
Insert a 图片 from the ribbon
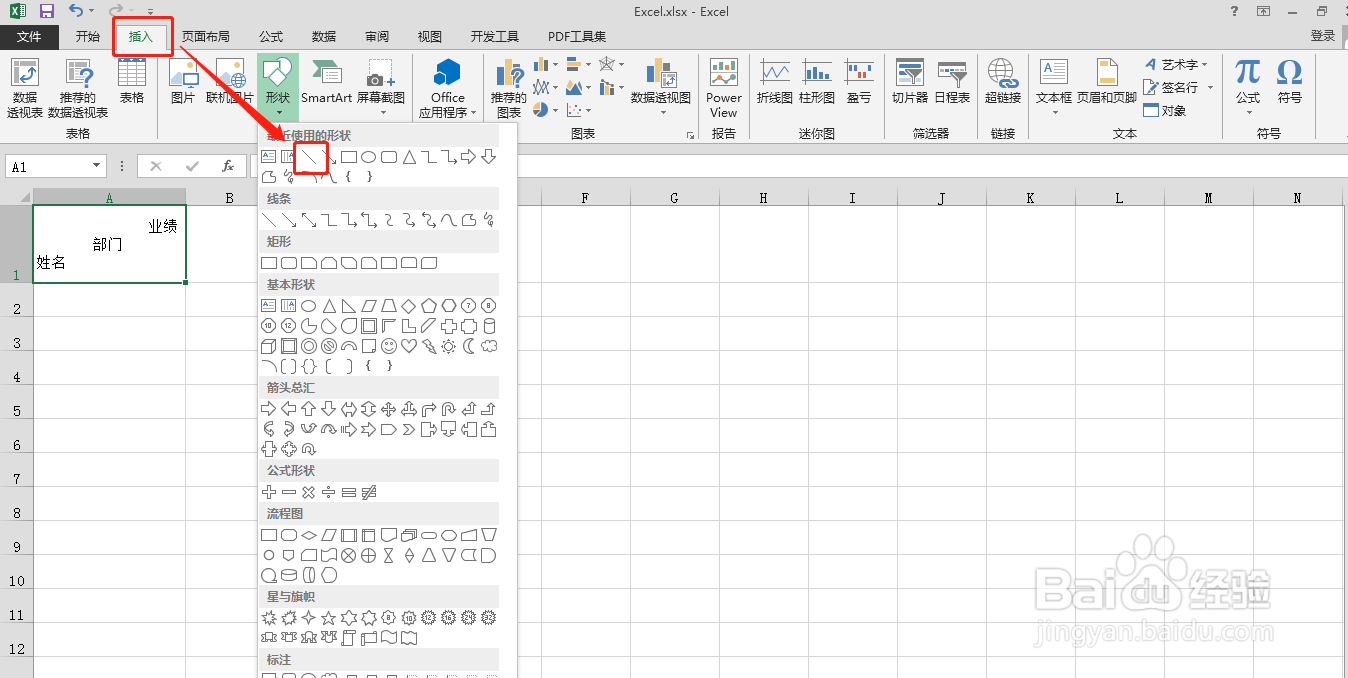[x=183, y=81]
